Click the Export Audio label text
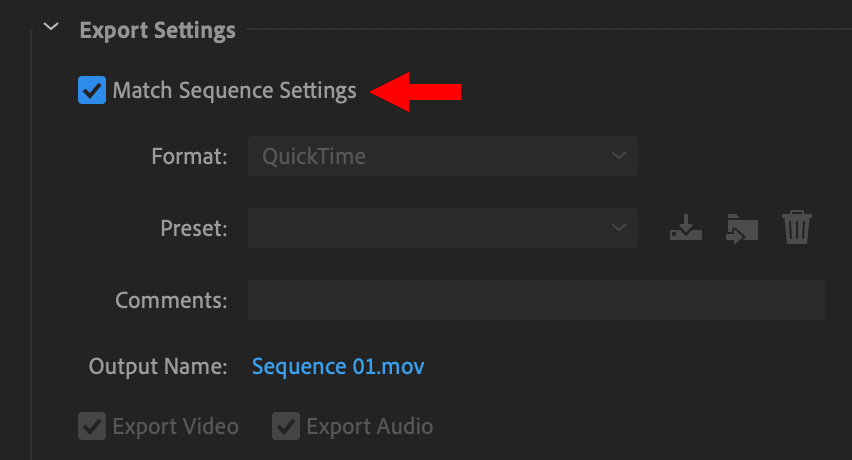Screen dimensions: 852x460 point(369,426)
